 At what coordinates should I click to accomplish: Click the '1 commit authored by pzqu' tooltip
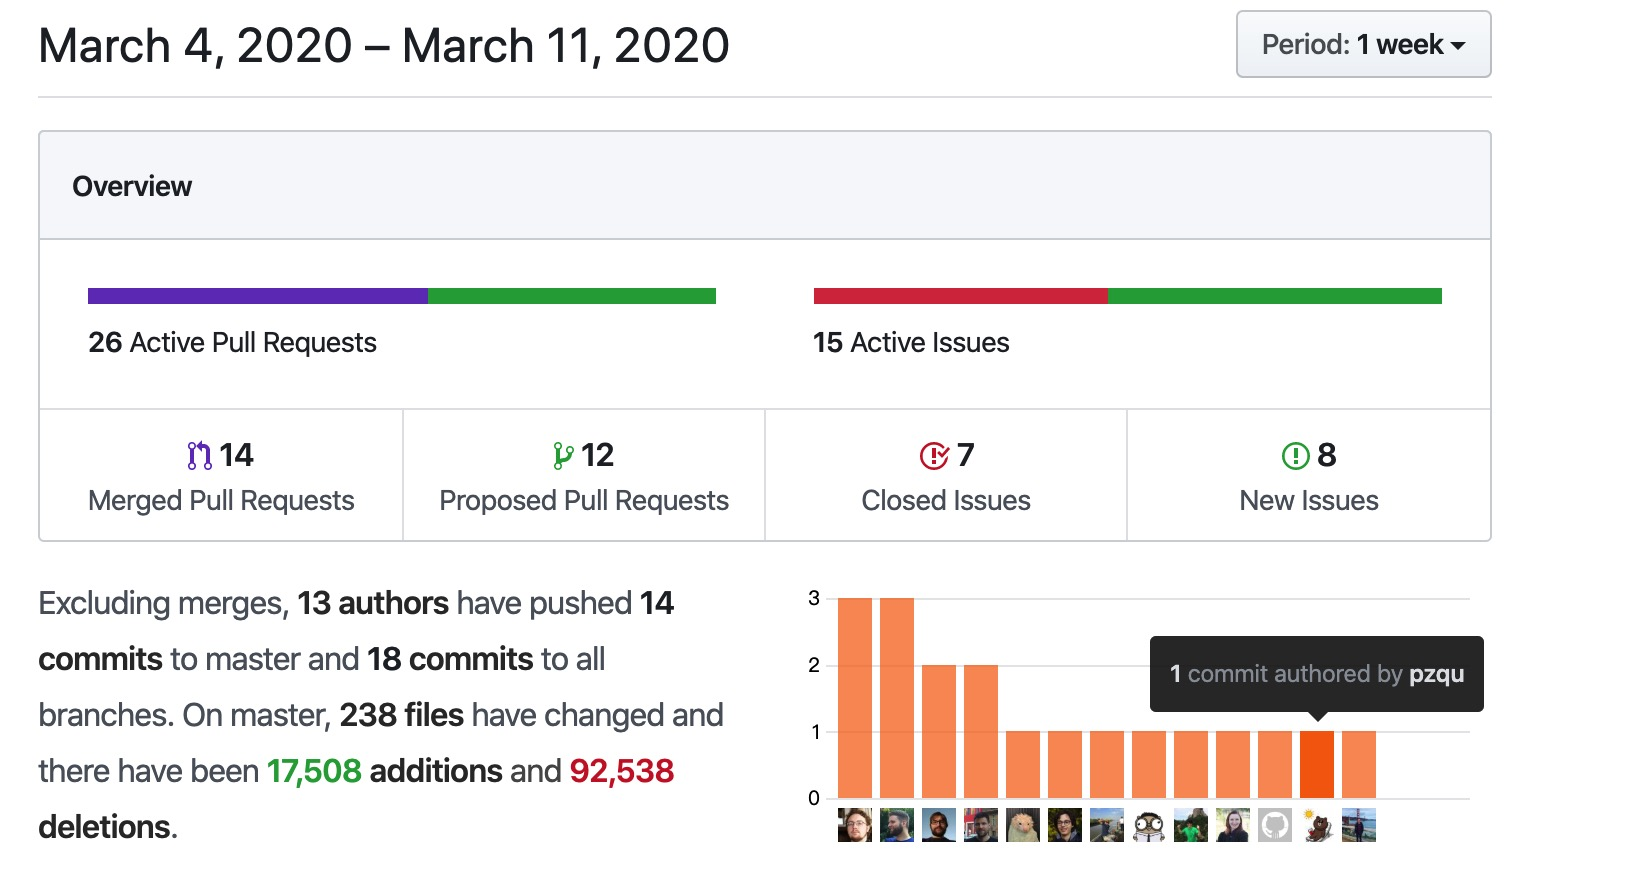point(1317,674)
